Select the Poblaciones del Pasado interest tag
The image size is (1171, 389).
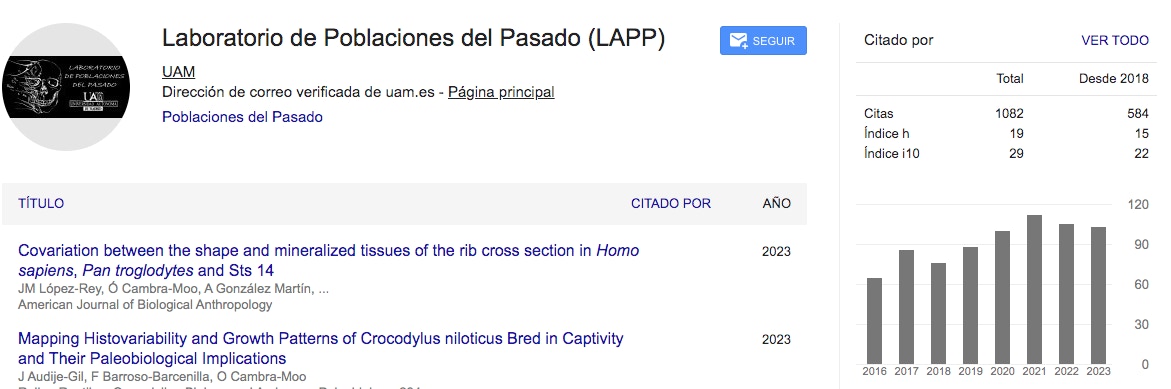click(x=242, y=117)
